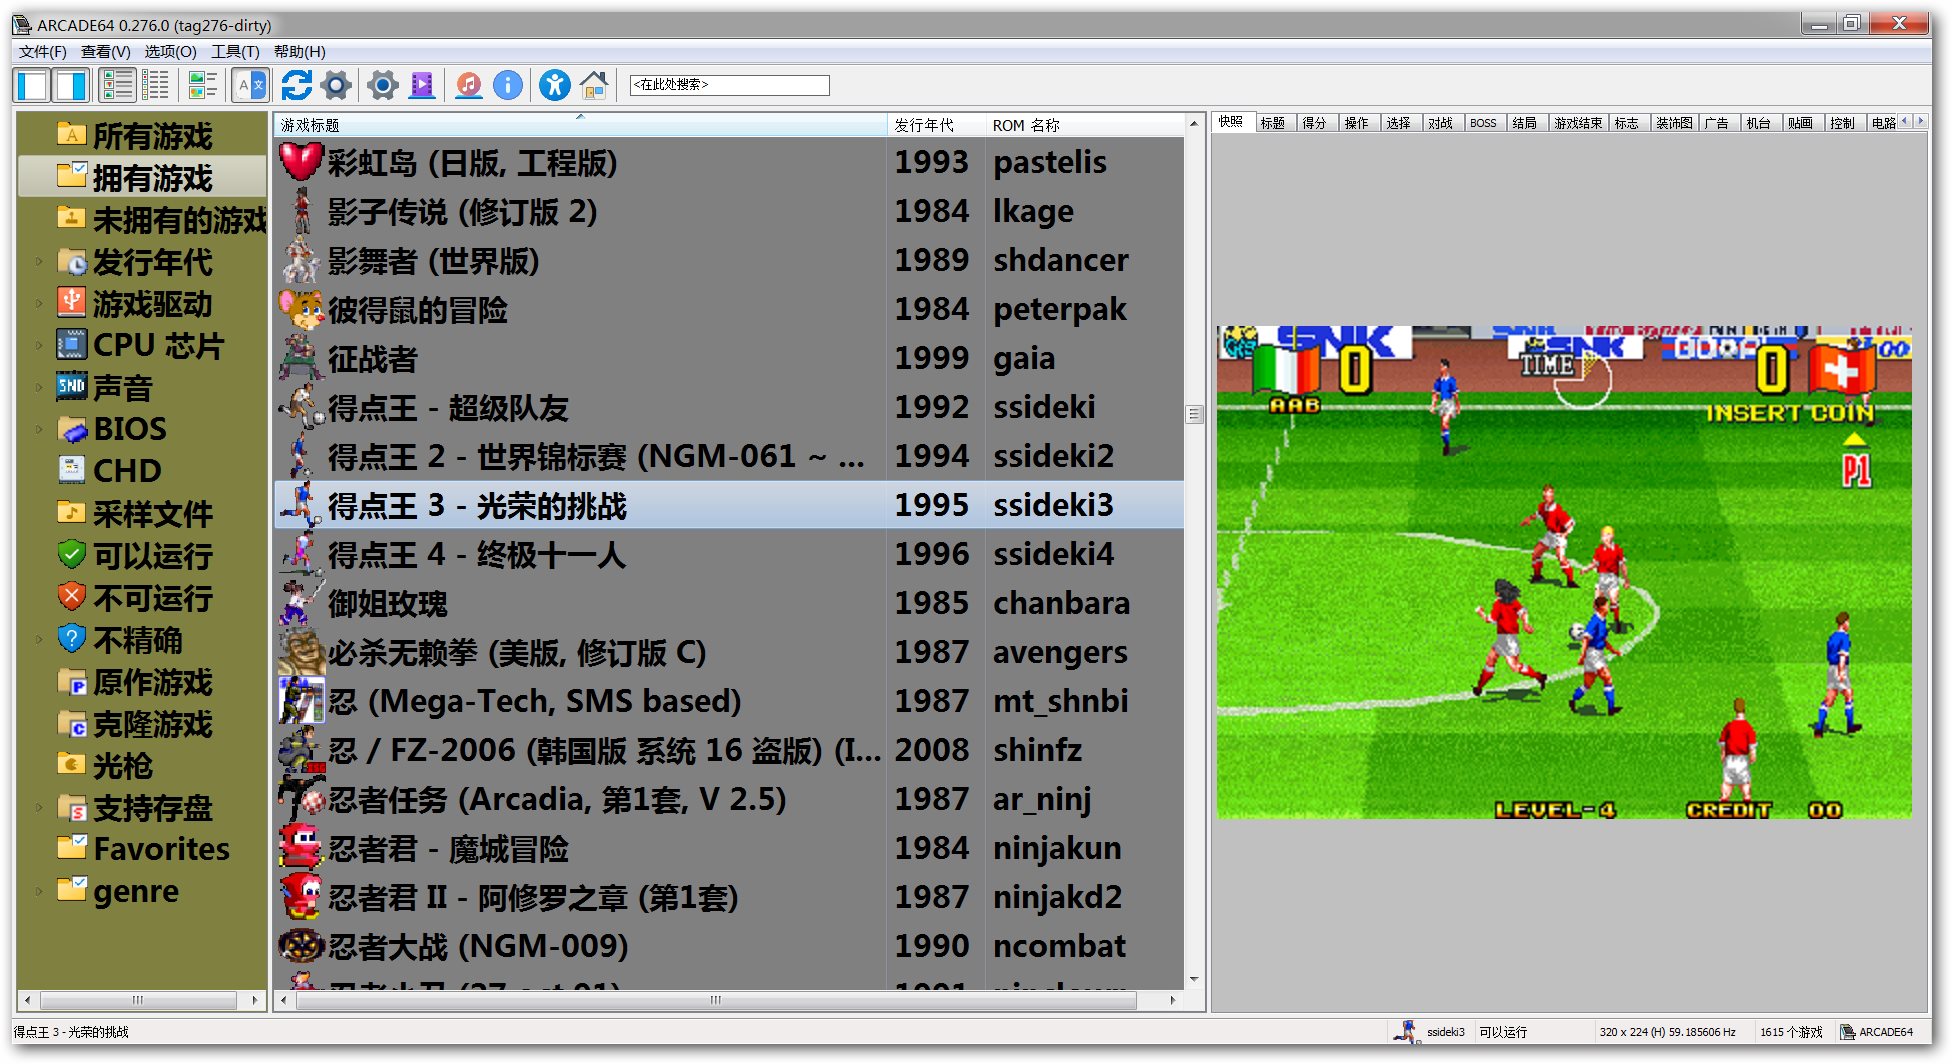
Task: Click the 忍者大战 (NGM-009) game icon
Action: point(301,946)
